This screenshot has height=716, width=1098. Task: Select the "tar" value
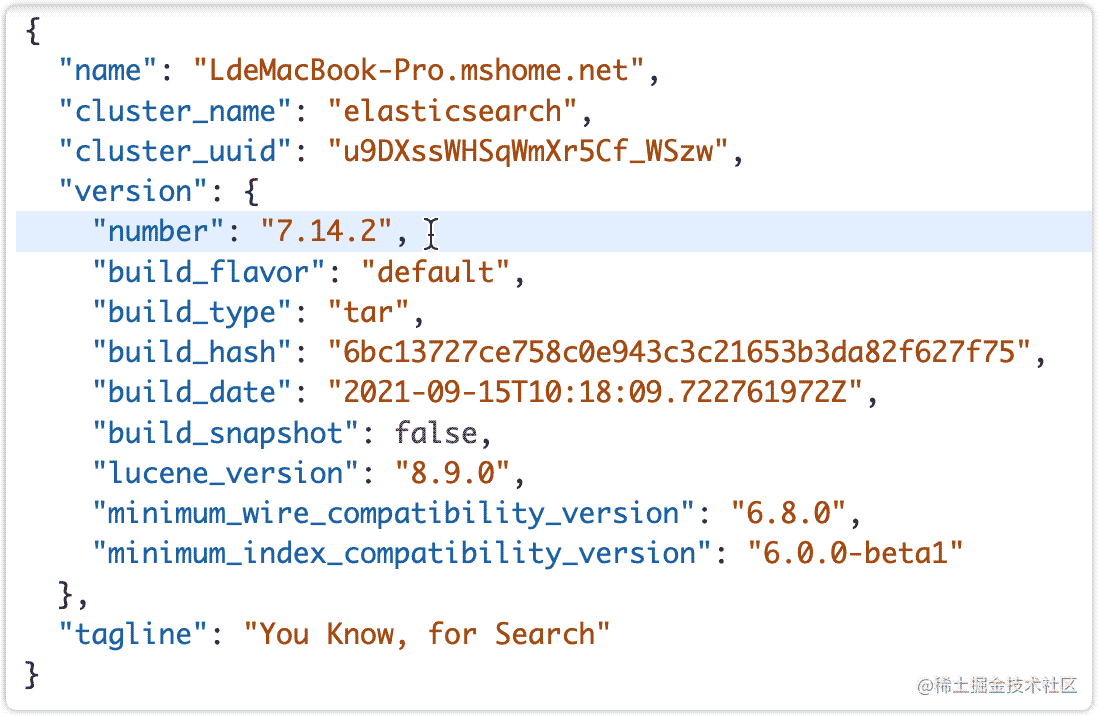(x=368, y=312)
